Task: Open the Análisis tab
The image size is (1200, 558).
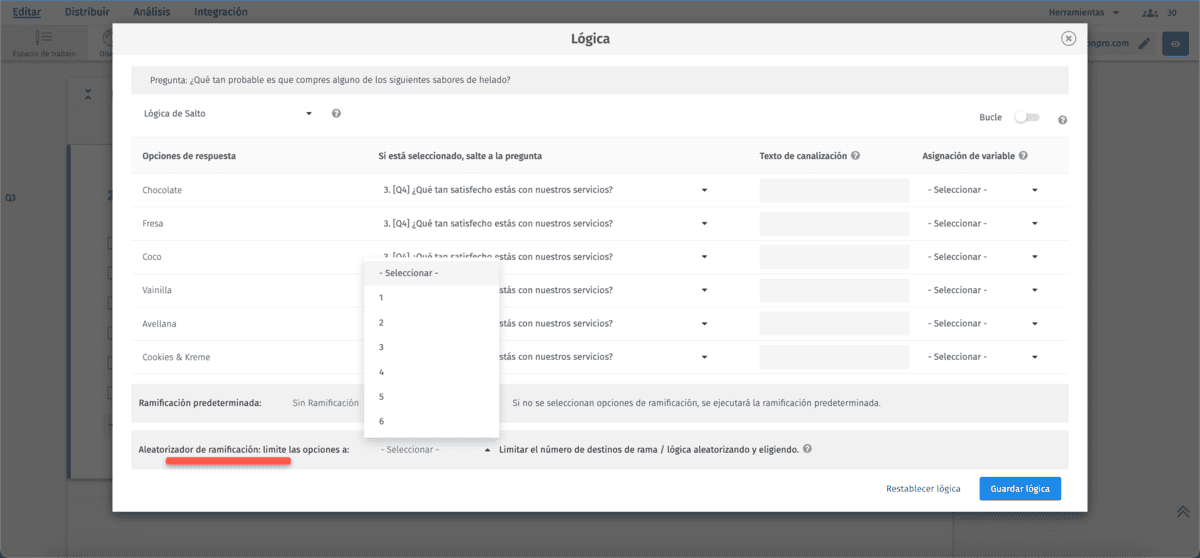Action: (x=151, y=12)
